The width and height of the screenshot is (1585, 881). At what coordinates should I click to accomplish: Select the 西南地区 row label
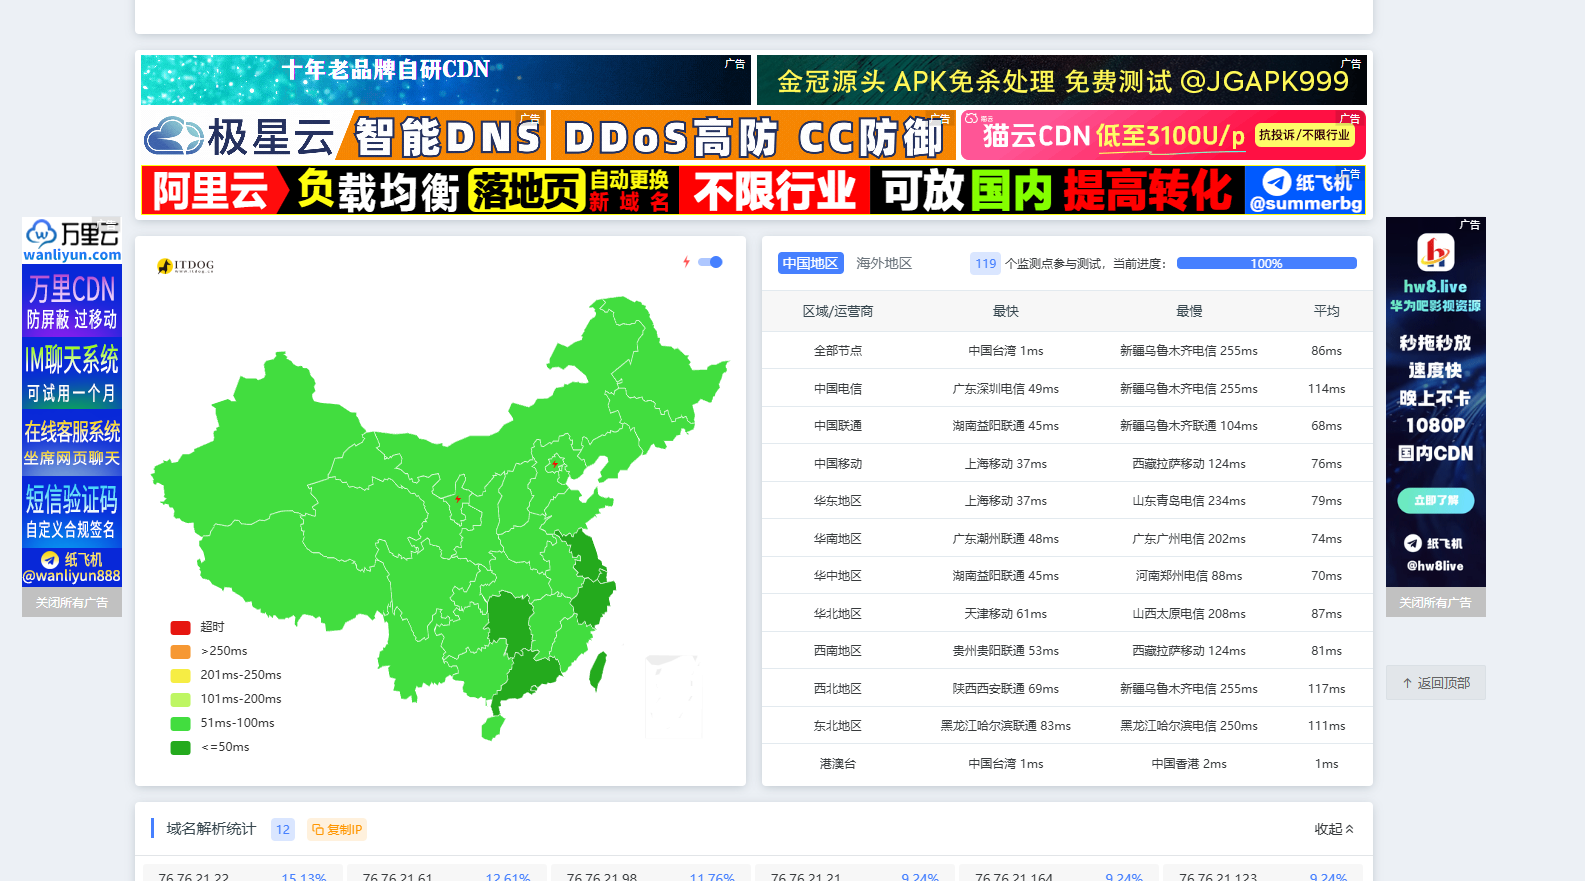click(x=838, y=651)
